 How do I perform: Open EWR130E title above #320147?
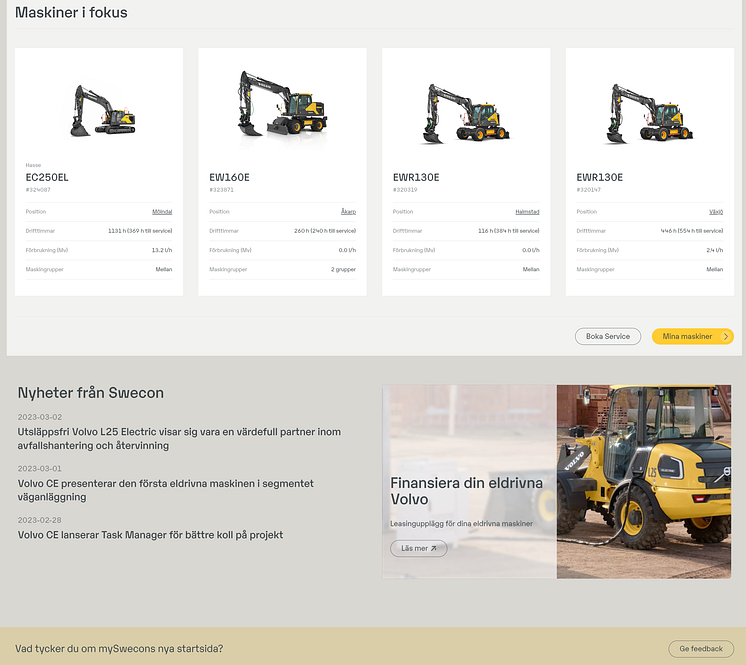click(x=599, y=177)
